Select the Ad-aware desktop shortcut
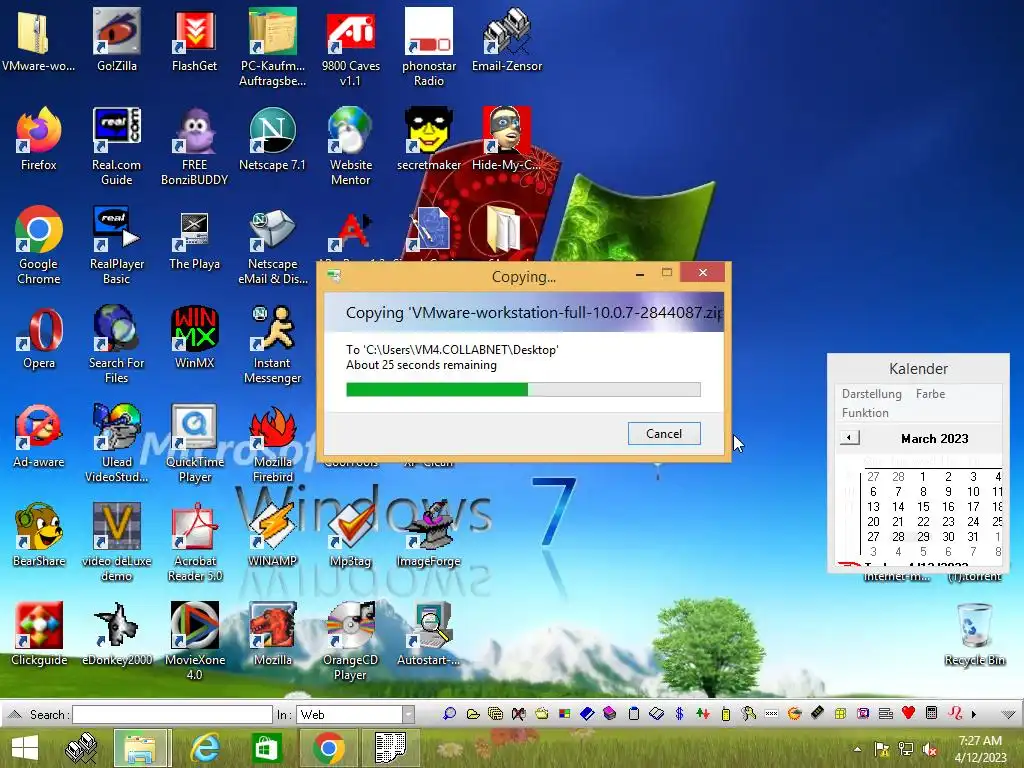Screen dimensions: 1024x768 [x=39, y=436]
